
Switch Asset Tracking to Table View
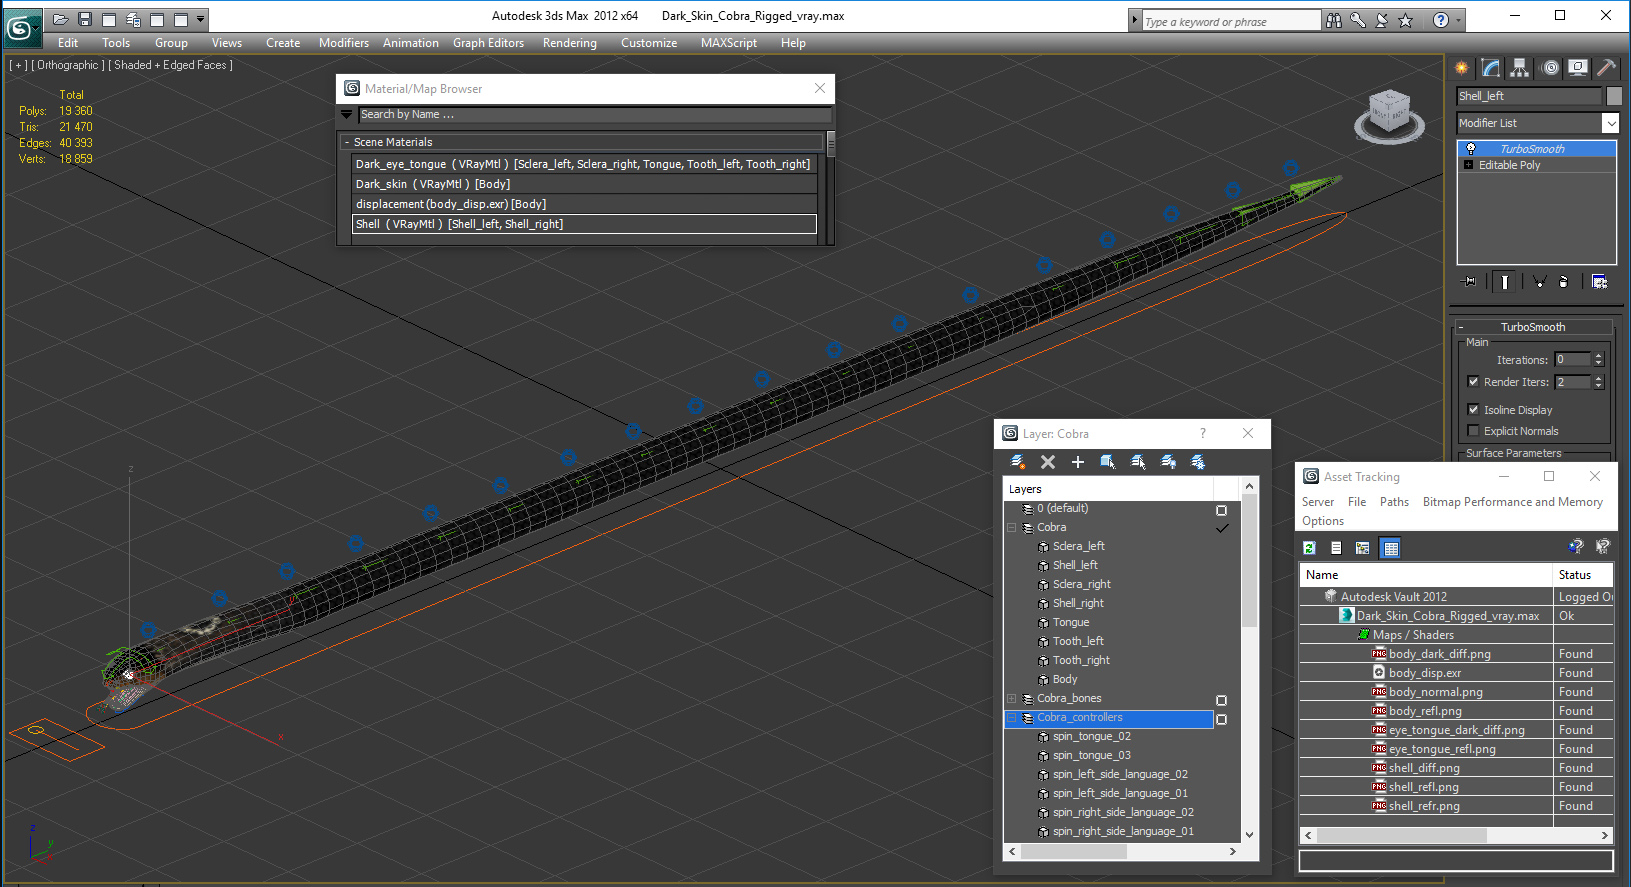click(1390, 548)
